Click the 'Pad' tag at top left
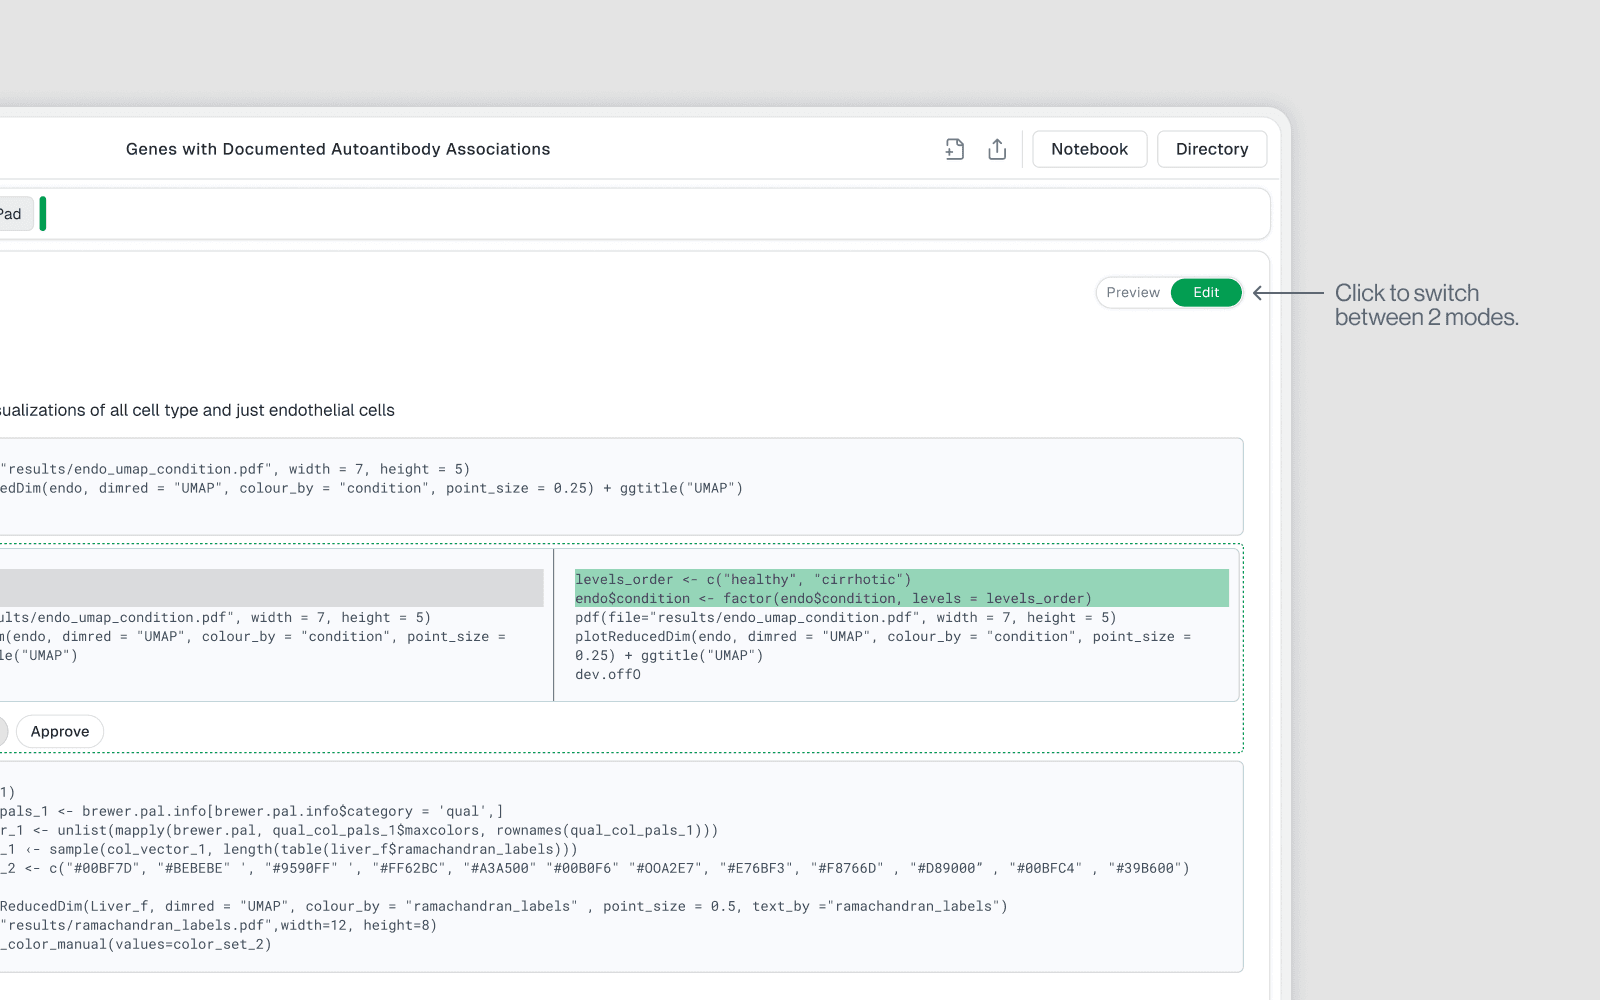This screenshot has width=1600, height=1000. coord(14,214)
